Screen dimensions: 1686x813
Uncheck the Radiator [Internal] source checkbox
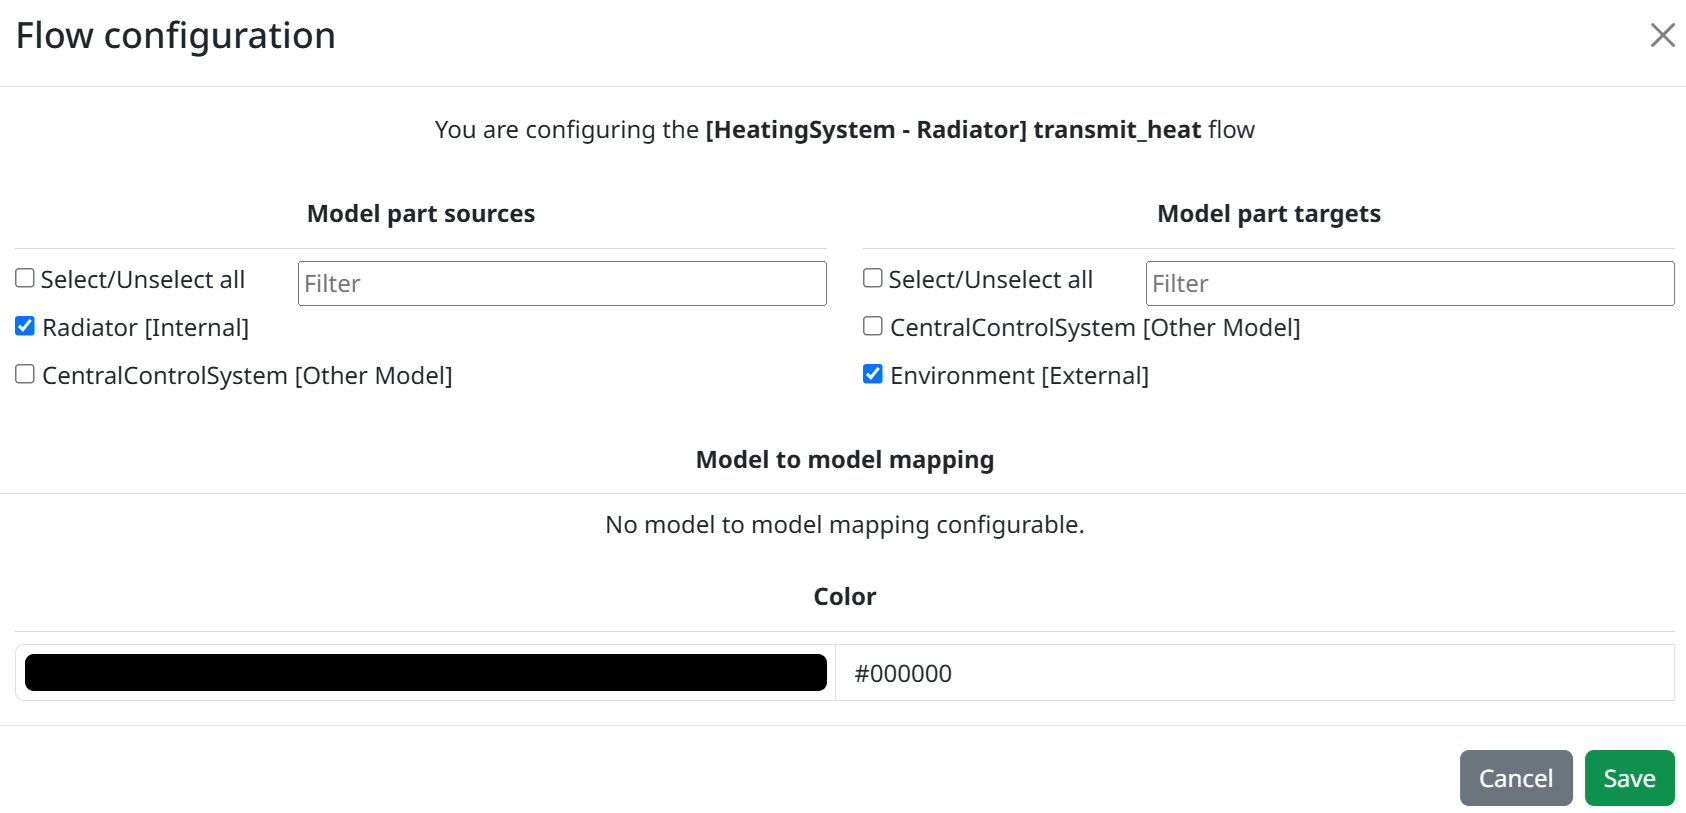[x=25, y=326]
